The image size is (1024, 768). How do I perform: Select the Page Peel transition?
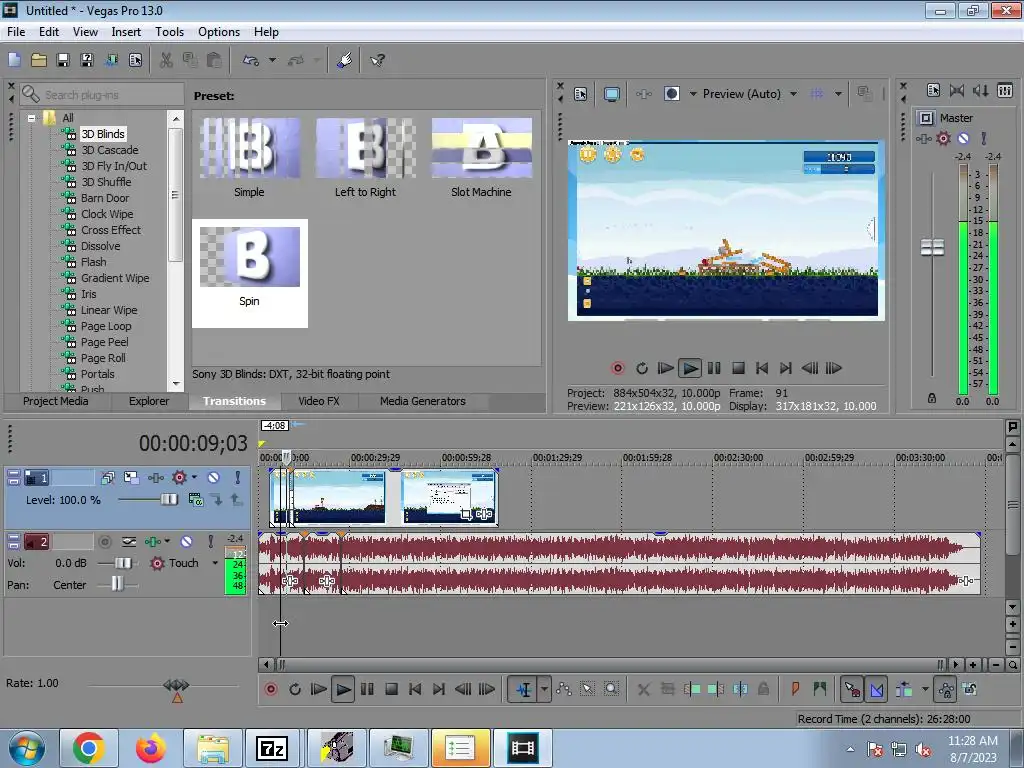pyautogui.click(x=104, y=342)
